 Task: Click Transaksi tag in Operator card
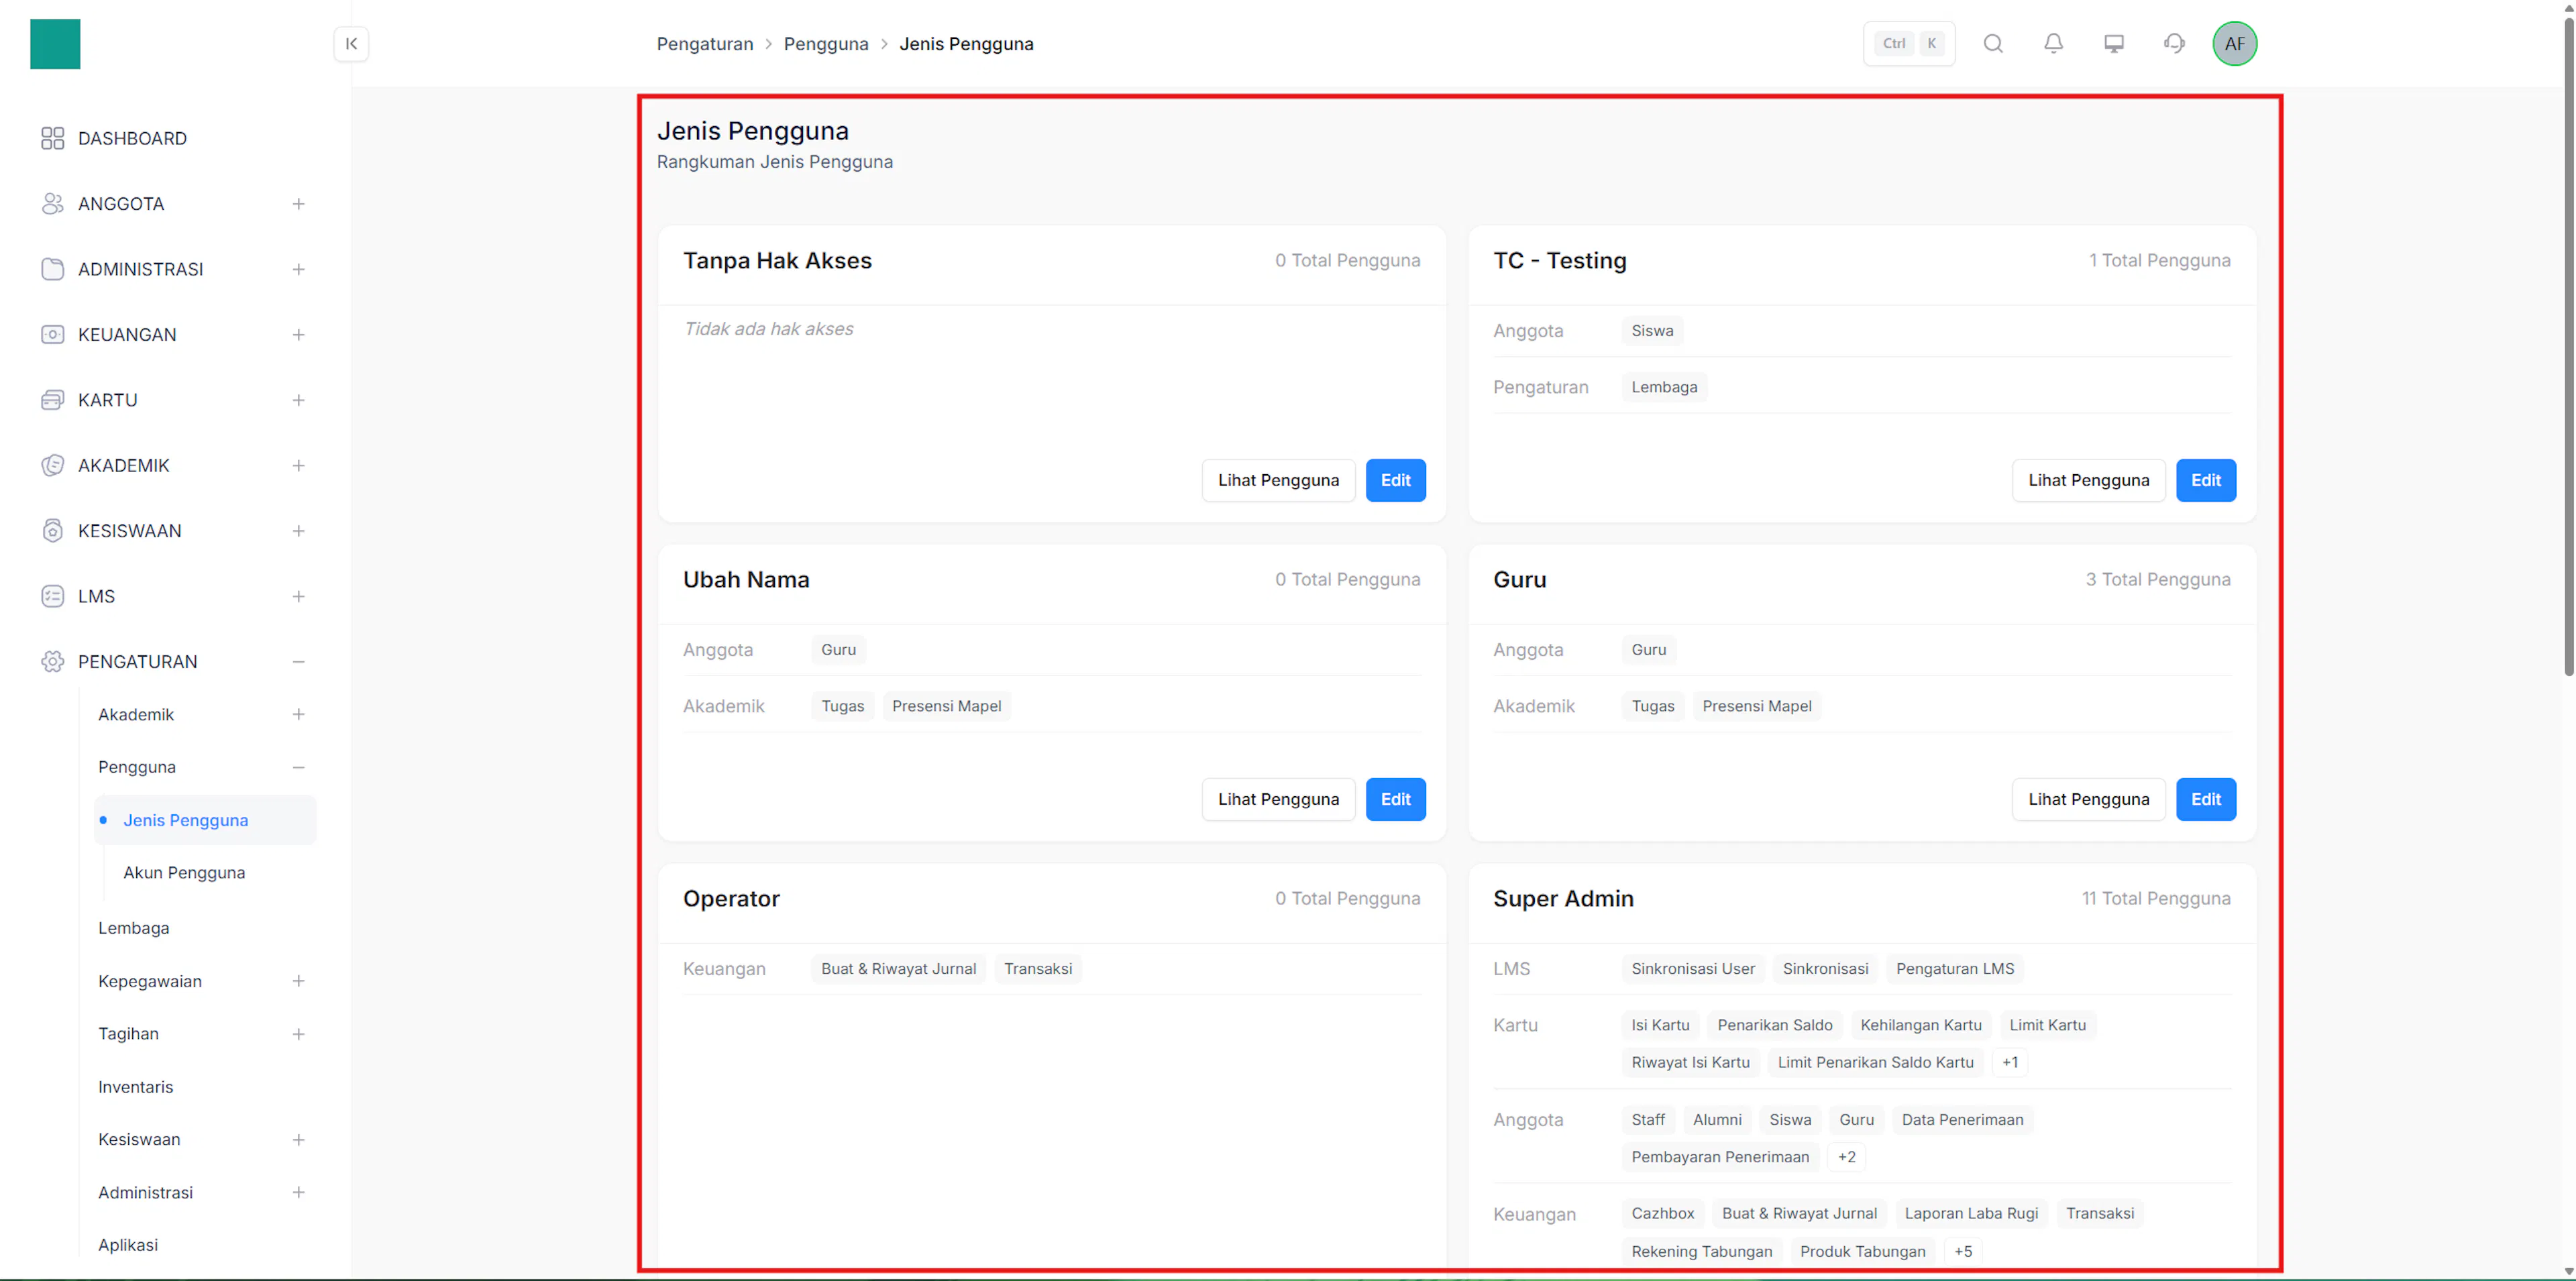pyautogui.click(x=1038, y=970)
